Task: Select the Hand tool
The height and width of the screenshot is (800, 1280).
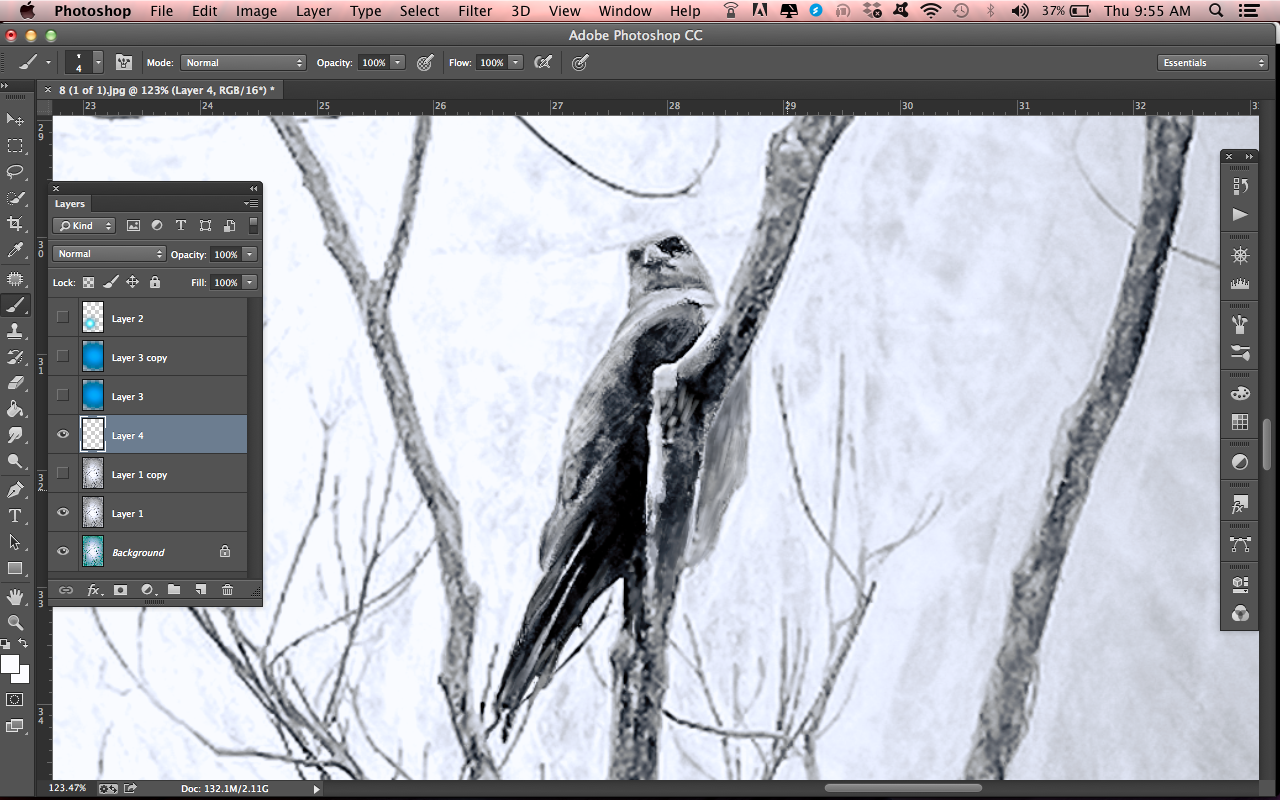Action: click(x=15, y=597)
